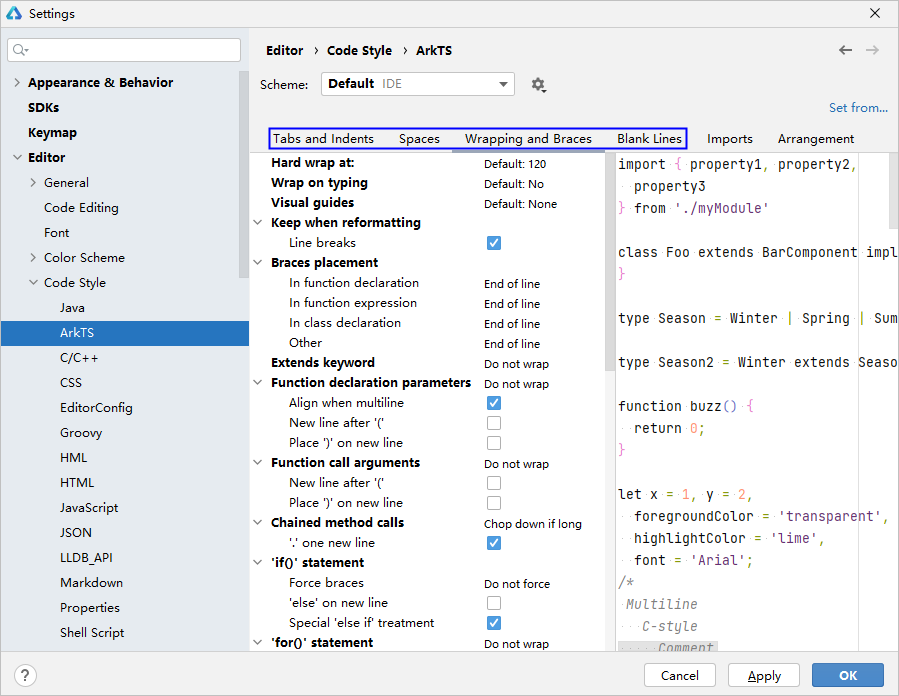Confirm with the OK button
This screenshot has height=696, width=899.
847,675
